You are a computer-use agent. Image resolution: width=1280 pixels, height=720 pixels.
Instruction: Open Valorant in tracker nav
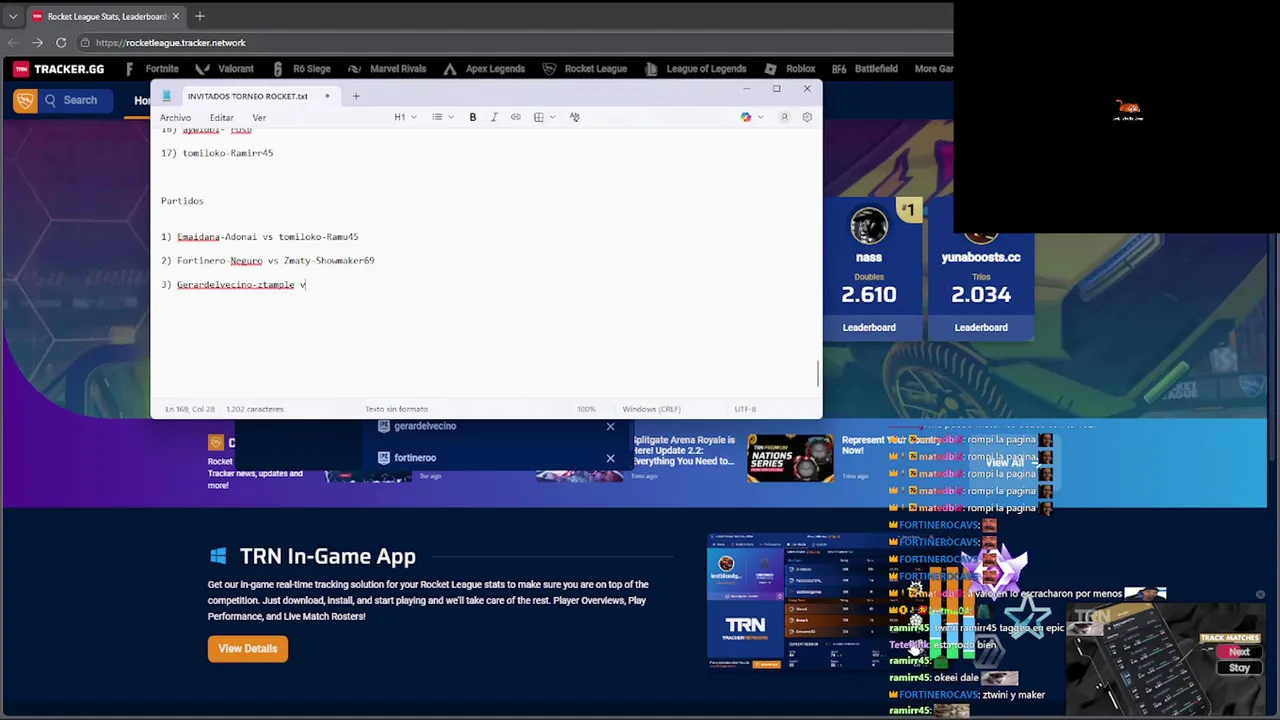[226, 69]
